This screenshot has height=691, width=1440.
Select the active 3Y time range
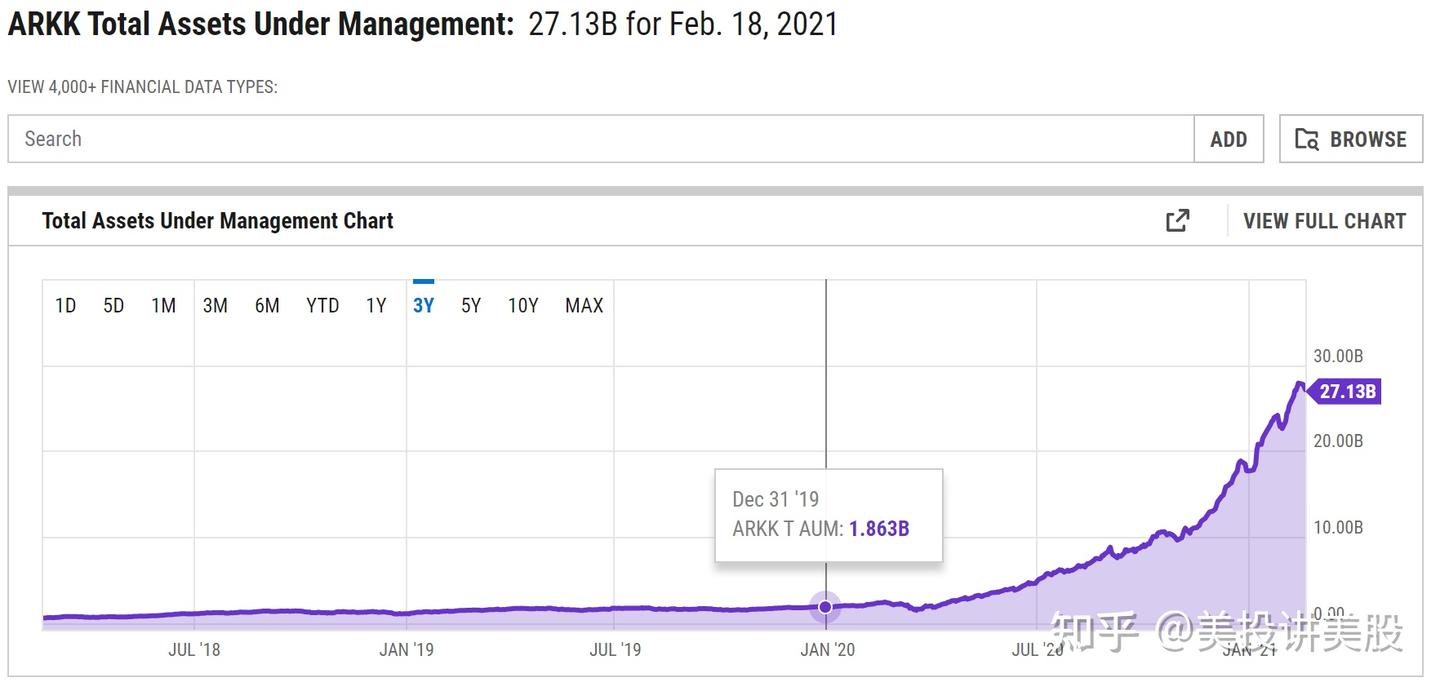(x=424, y=306)
